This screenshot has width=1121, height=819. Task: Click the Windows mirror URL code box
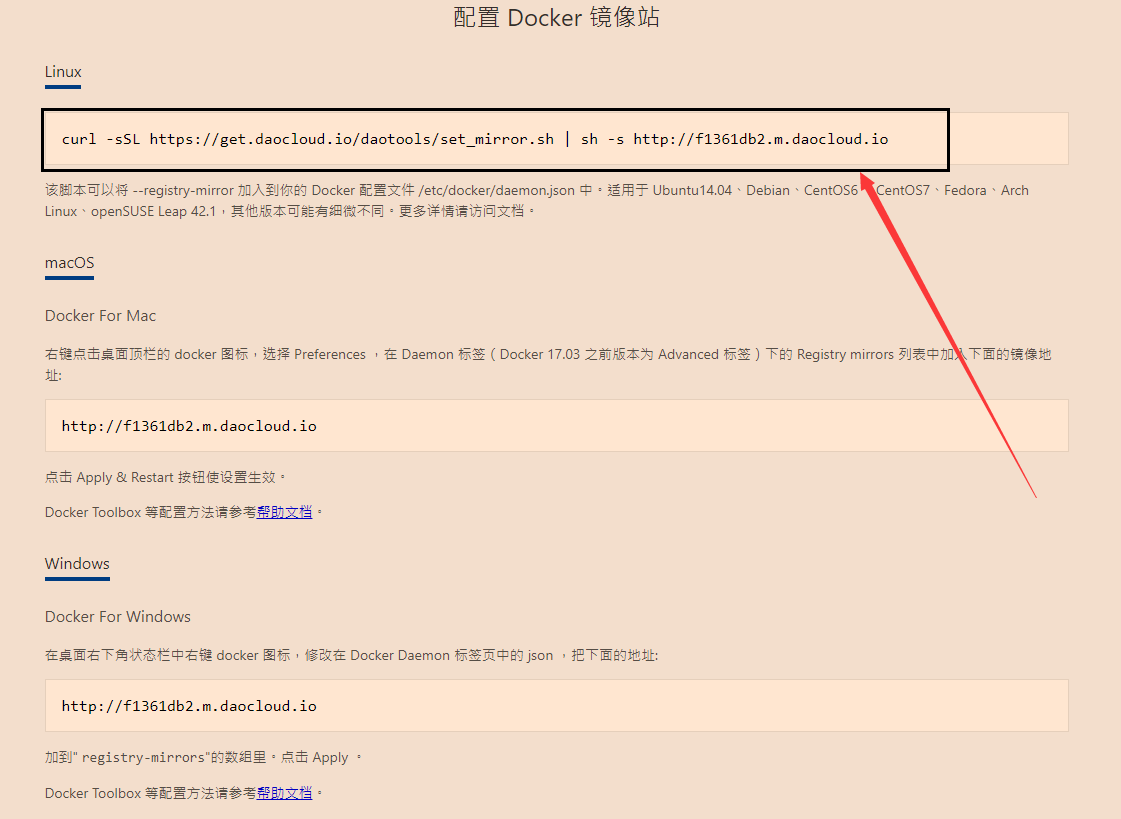[556, 706]
